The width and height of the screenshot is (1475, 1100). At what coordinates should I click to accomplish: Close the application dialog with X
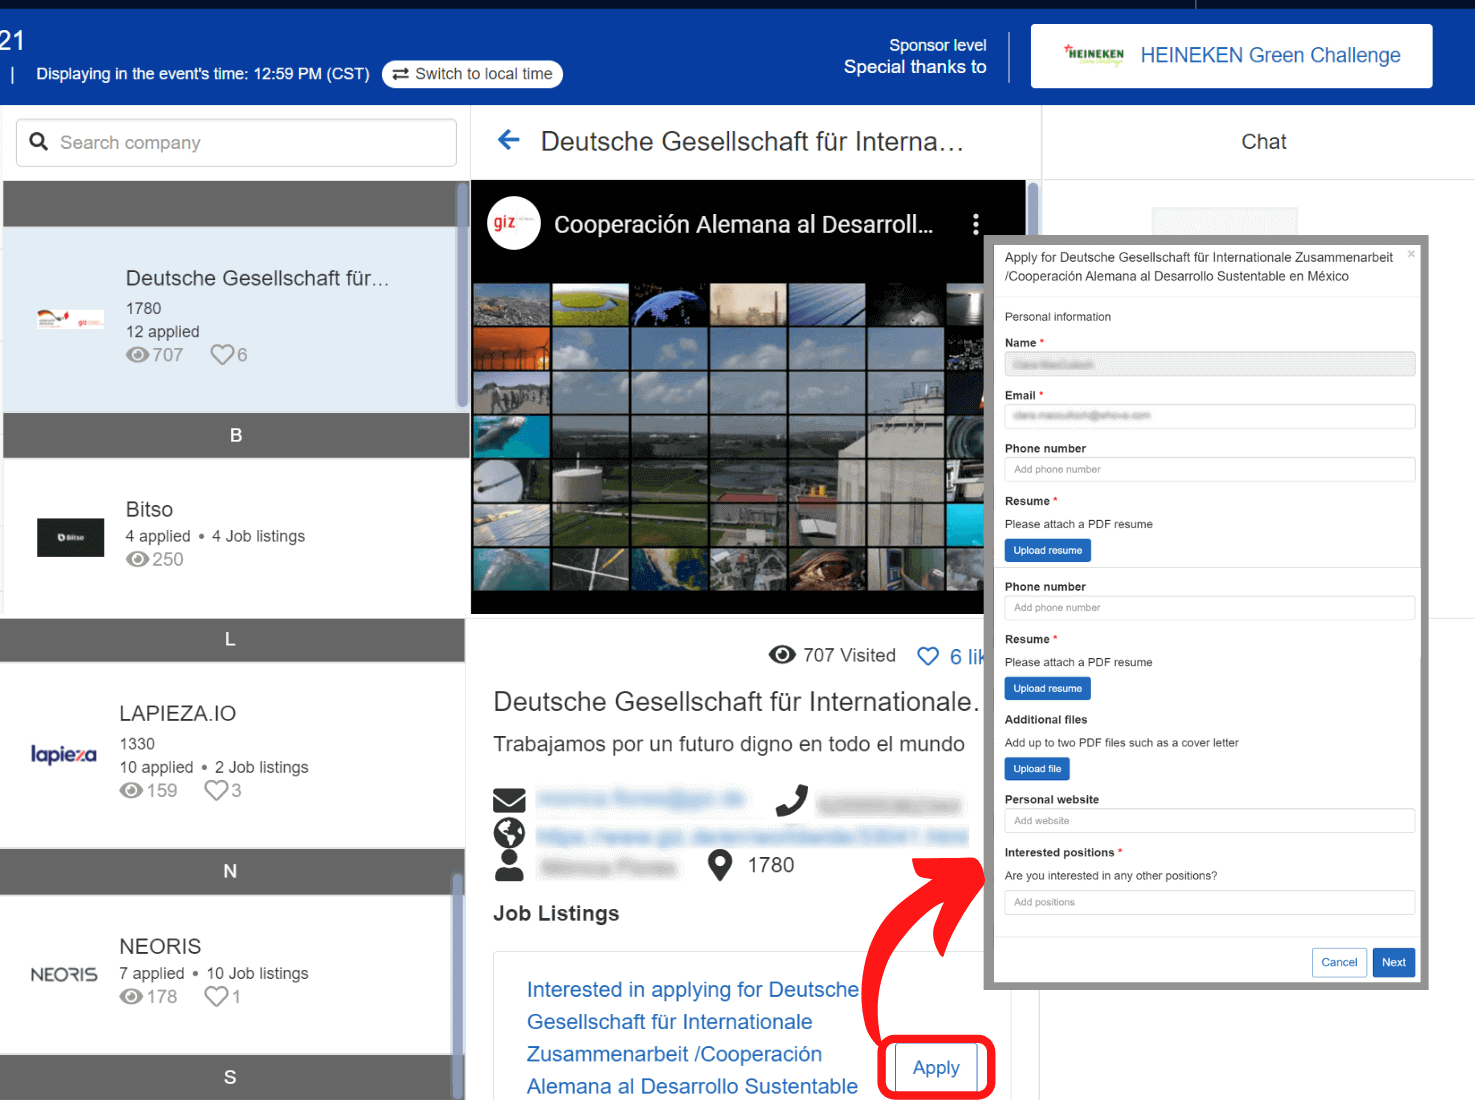(x=1411, y=254)
